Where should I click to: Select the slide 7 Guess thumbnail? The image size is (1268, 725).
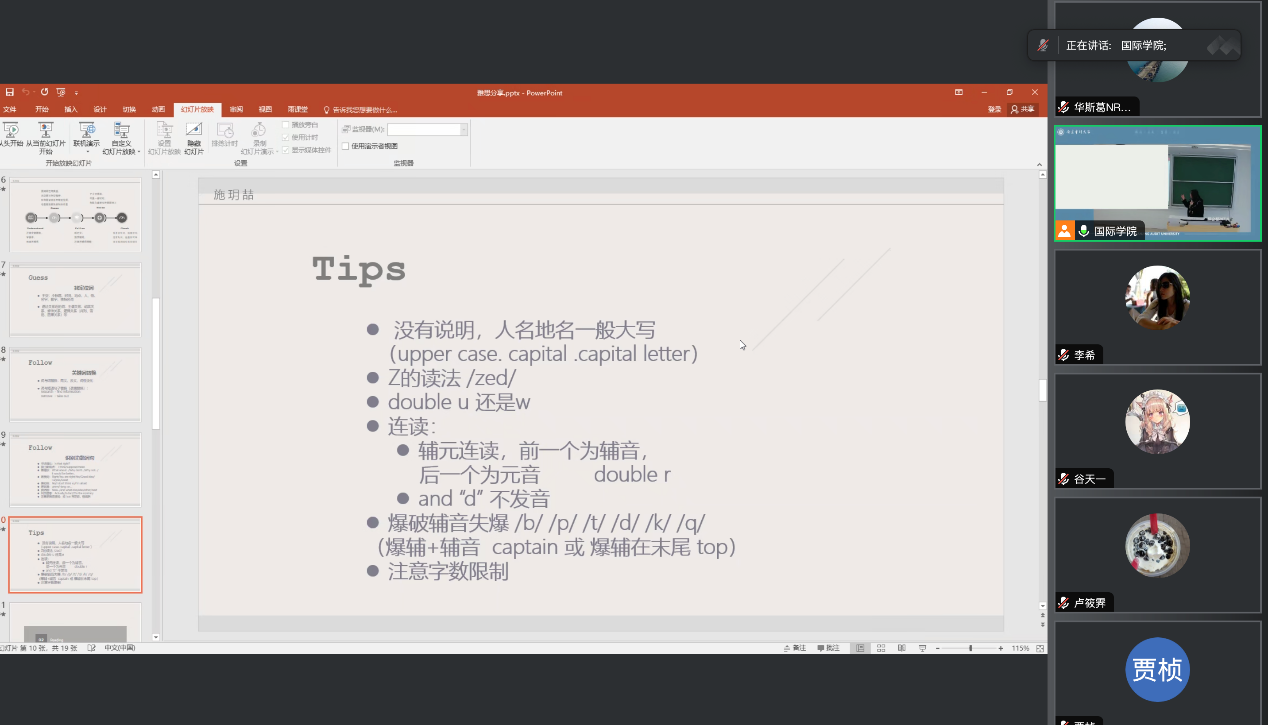click(75, 300)
